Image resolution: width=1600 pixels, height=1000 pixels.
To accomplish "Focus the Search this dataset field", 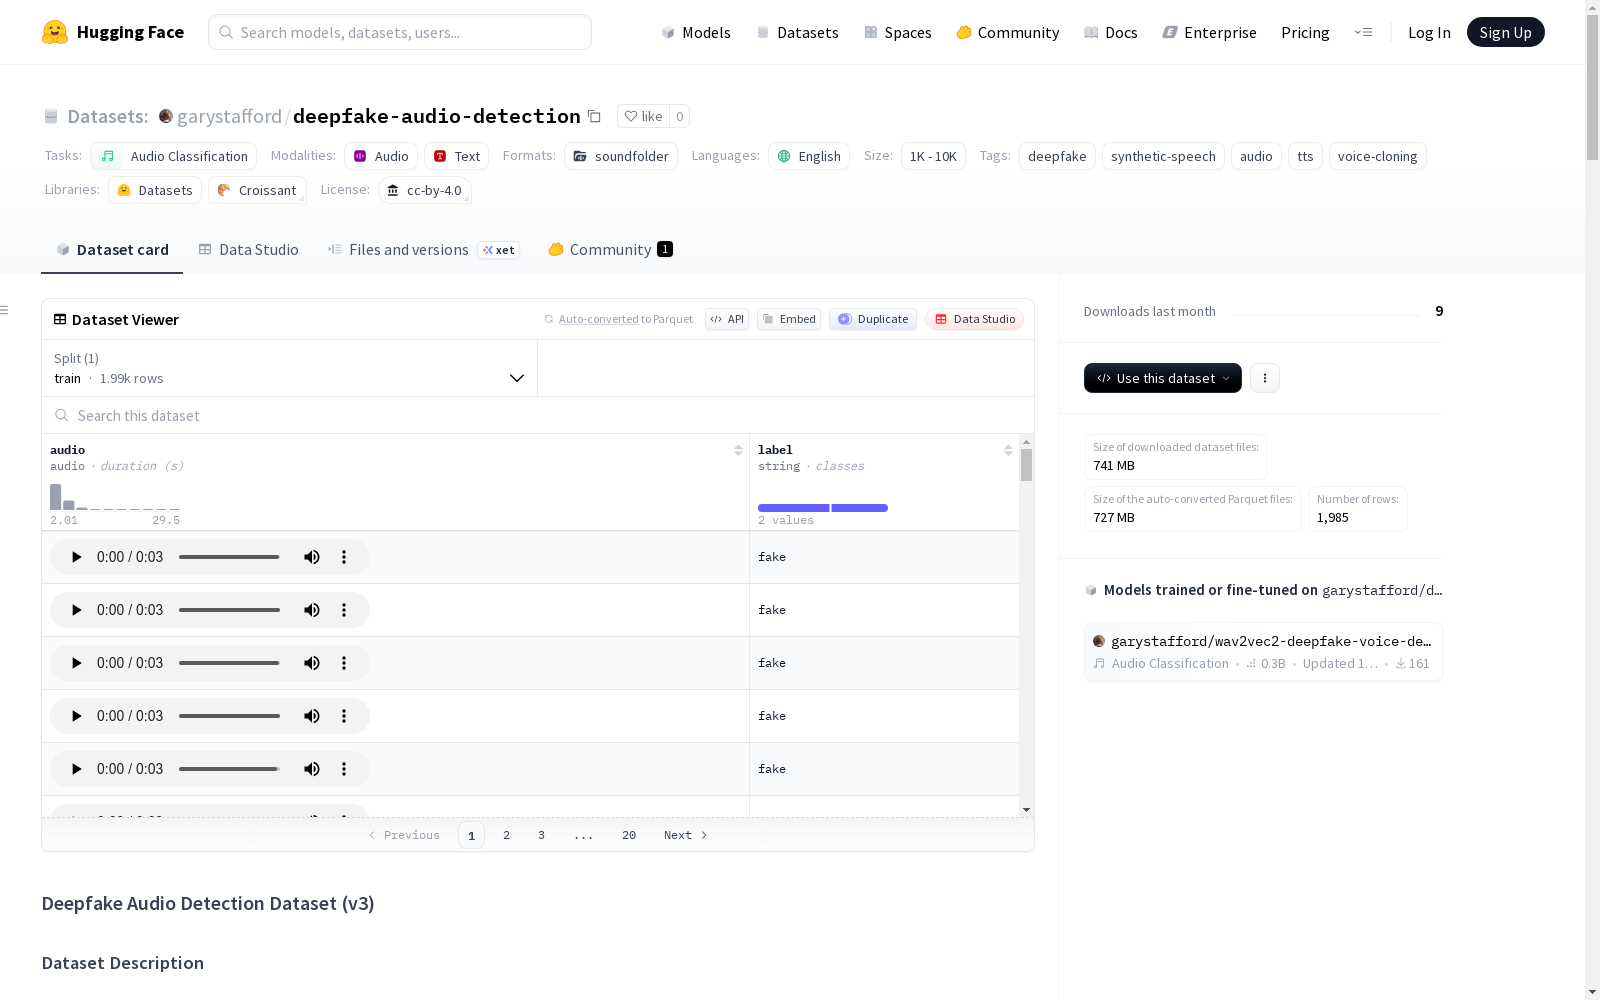I will click(538, 415).
